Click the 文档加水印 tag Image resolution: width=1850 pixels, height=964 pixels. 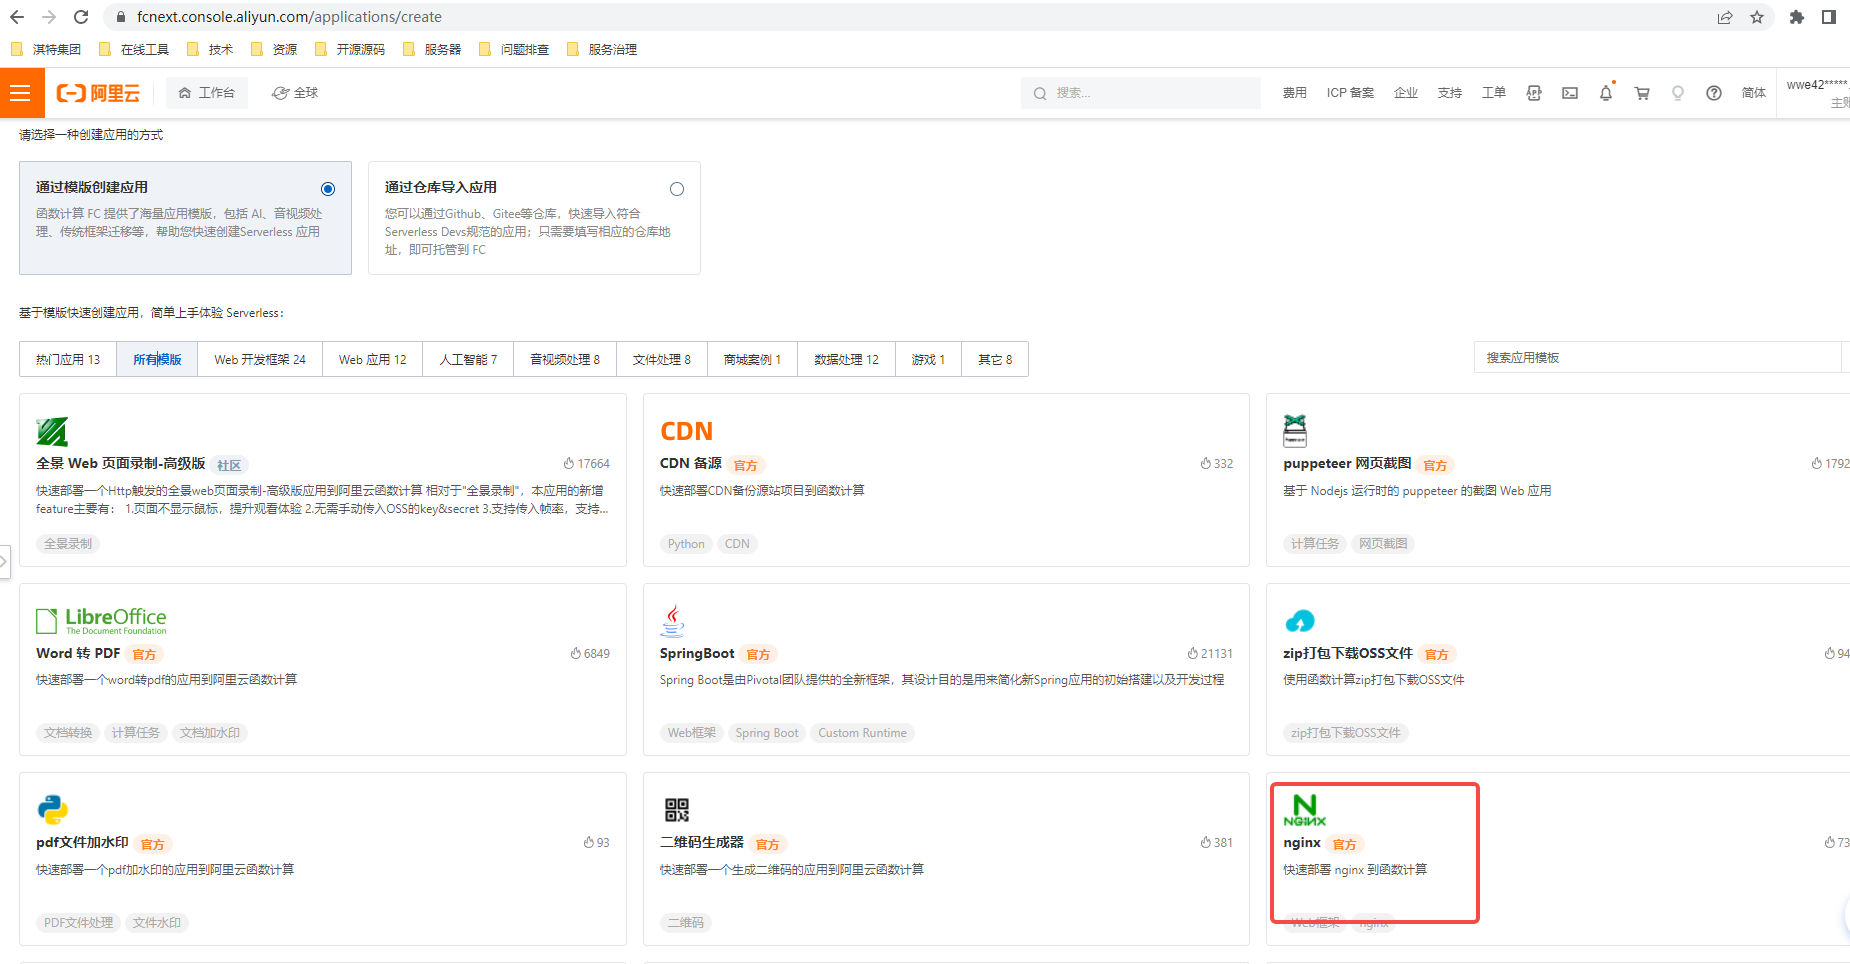point(210,733)
